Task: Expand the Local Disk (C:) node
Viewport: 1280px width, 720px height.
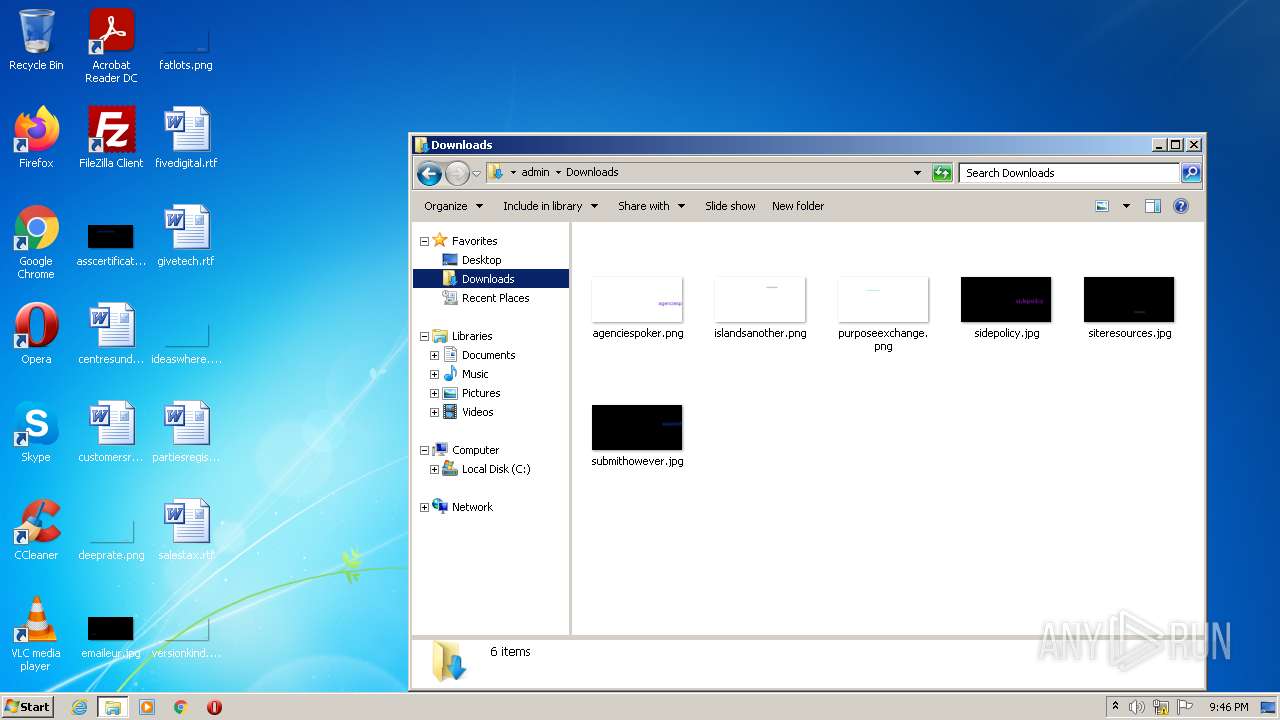Action: [x=434, y=469]
